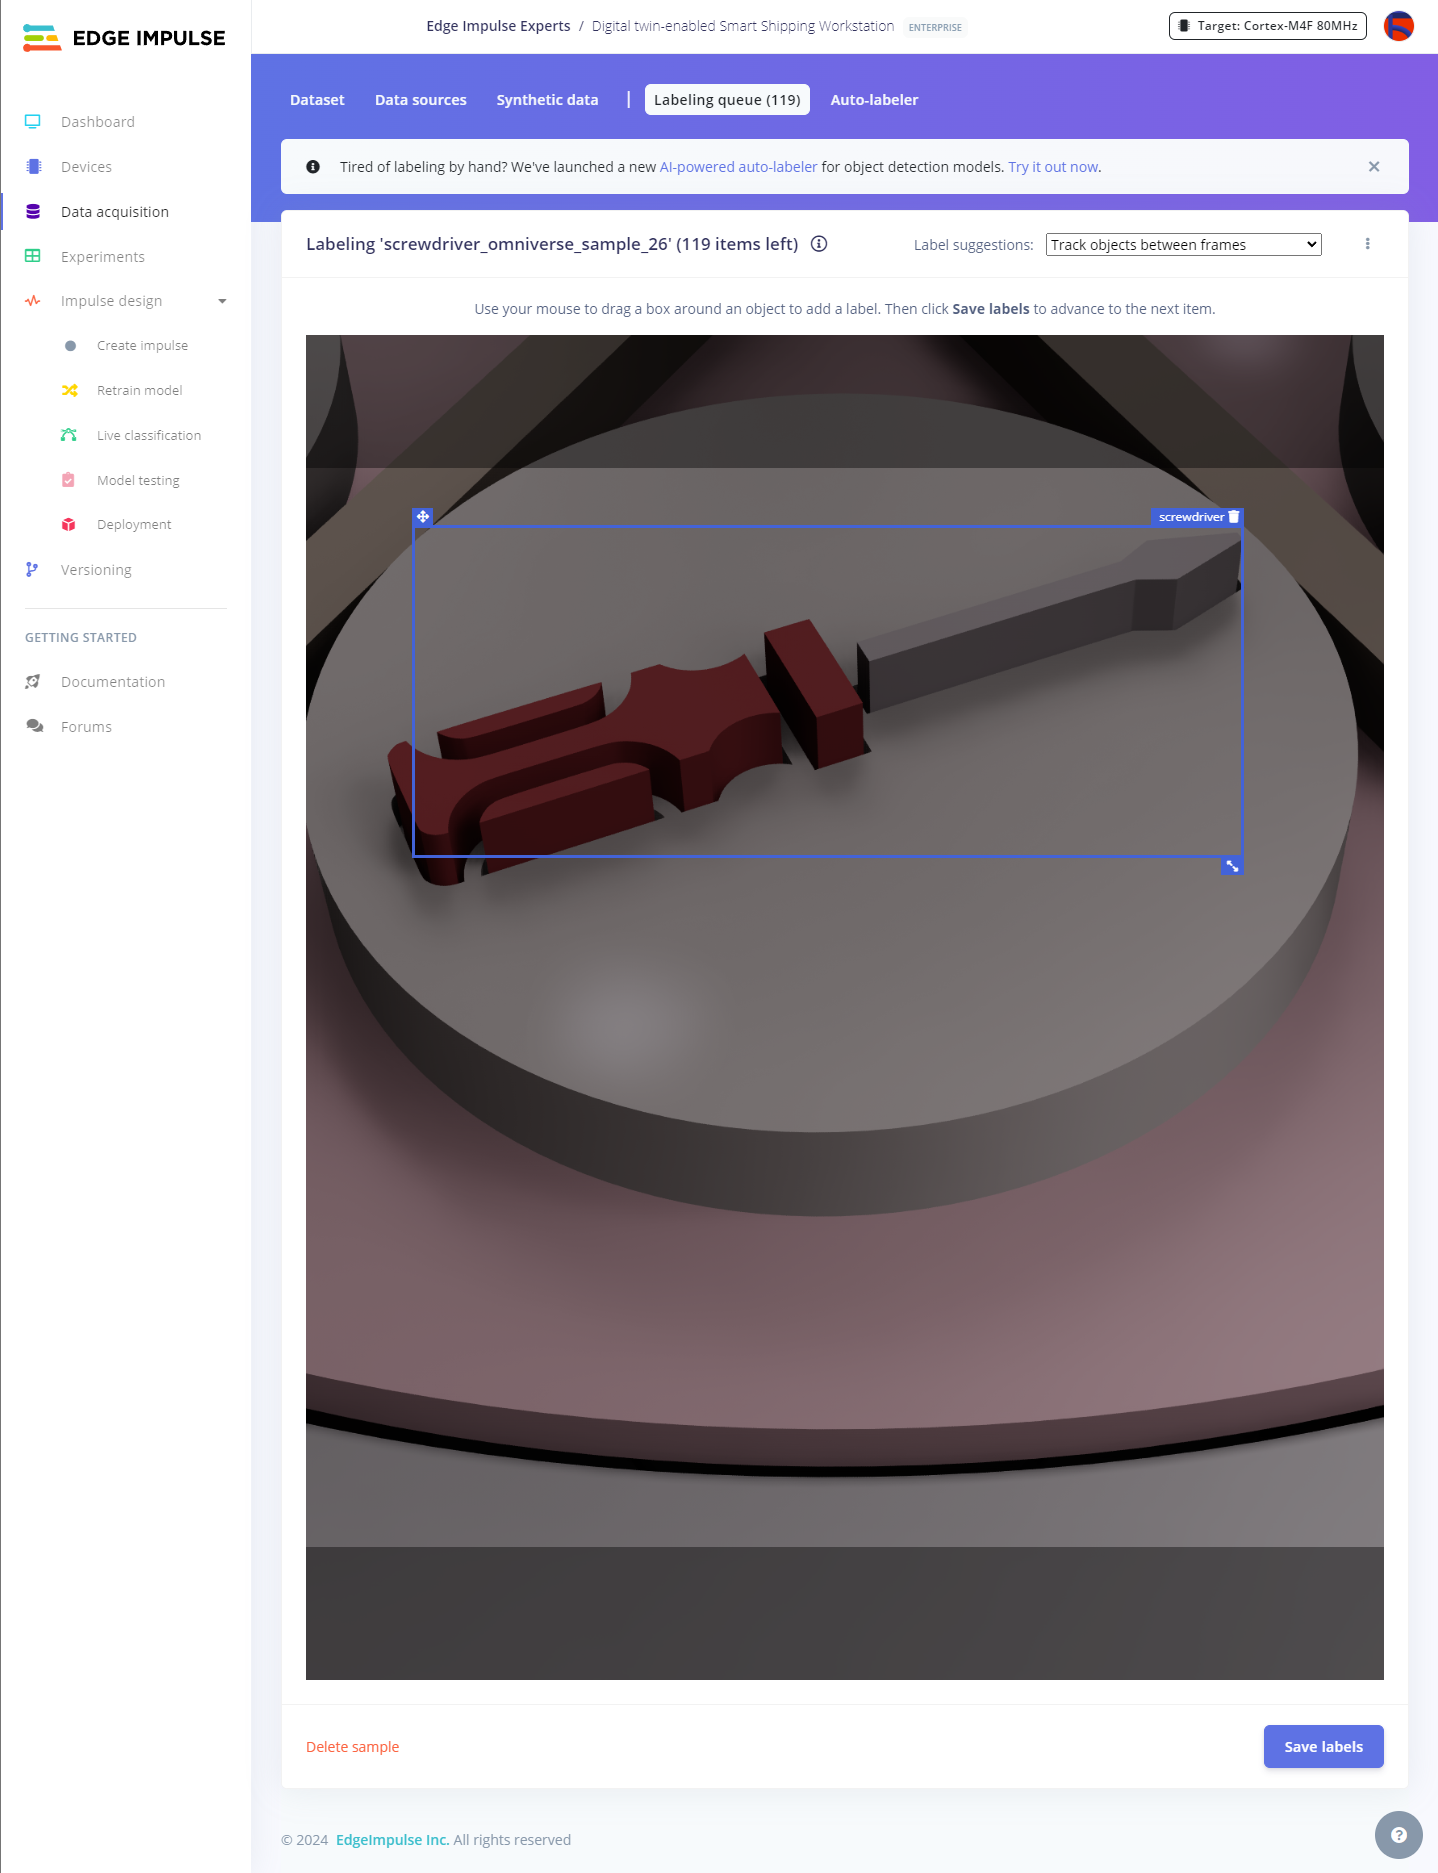This screenshot has width=1438, height=1873.
Task: Open the help question mark button
Action: point(1398,1834)
